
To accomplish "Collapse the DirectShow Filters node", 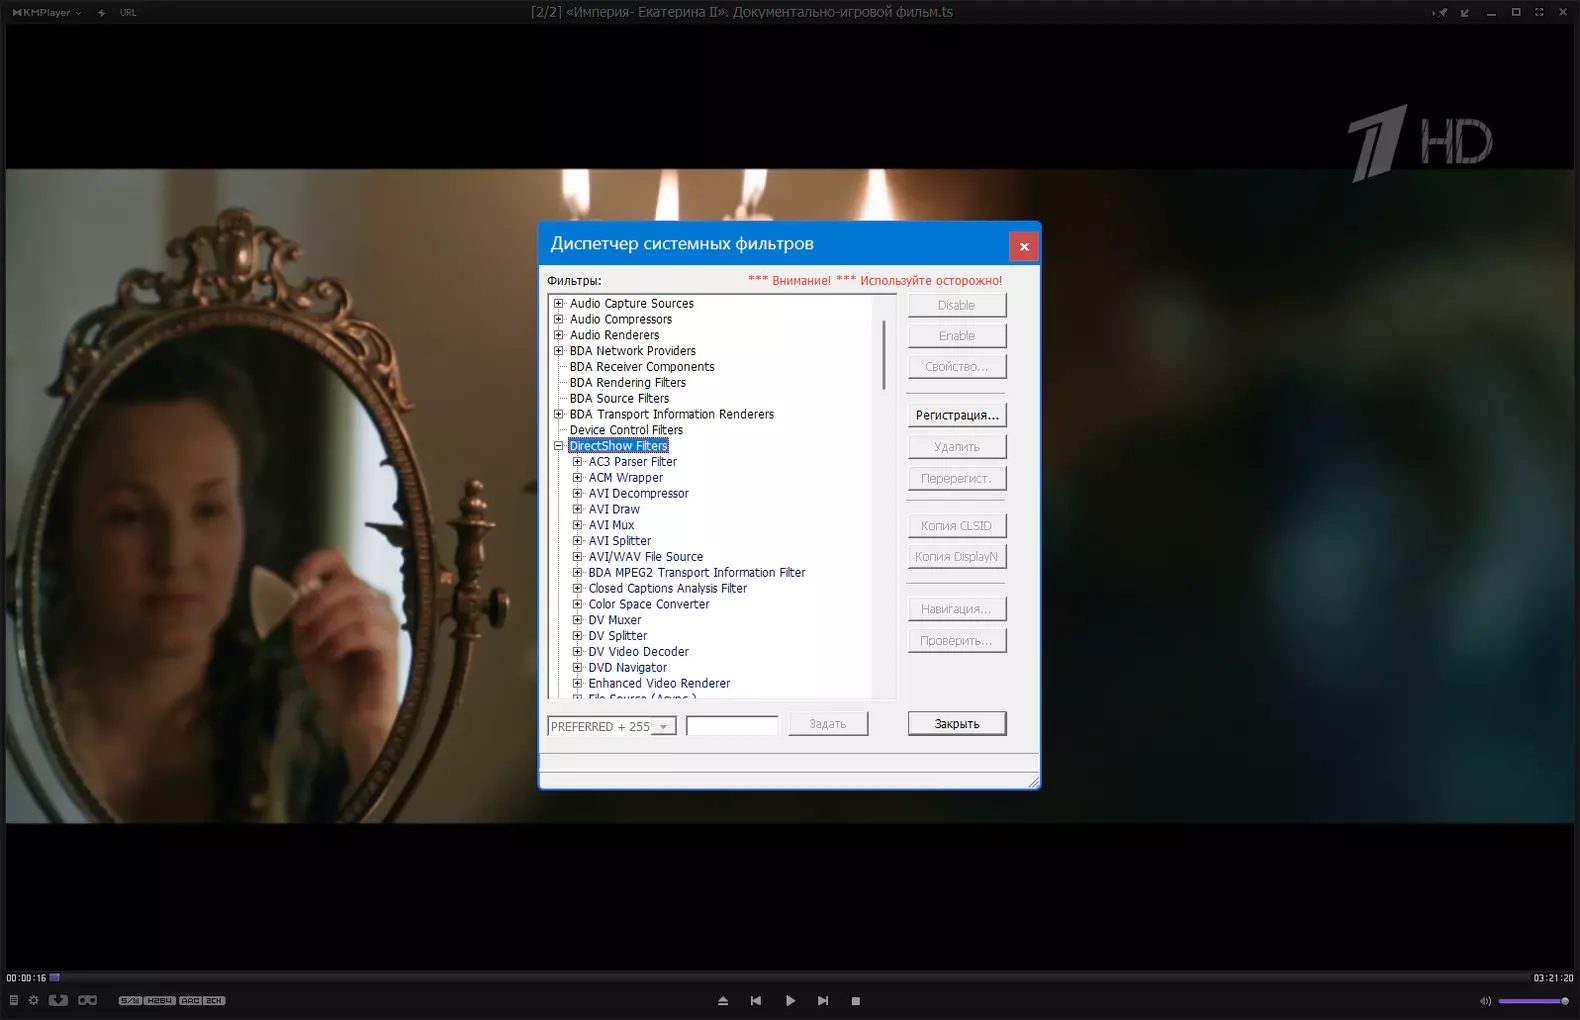I will [x=559, y=446].
